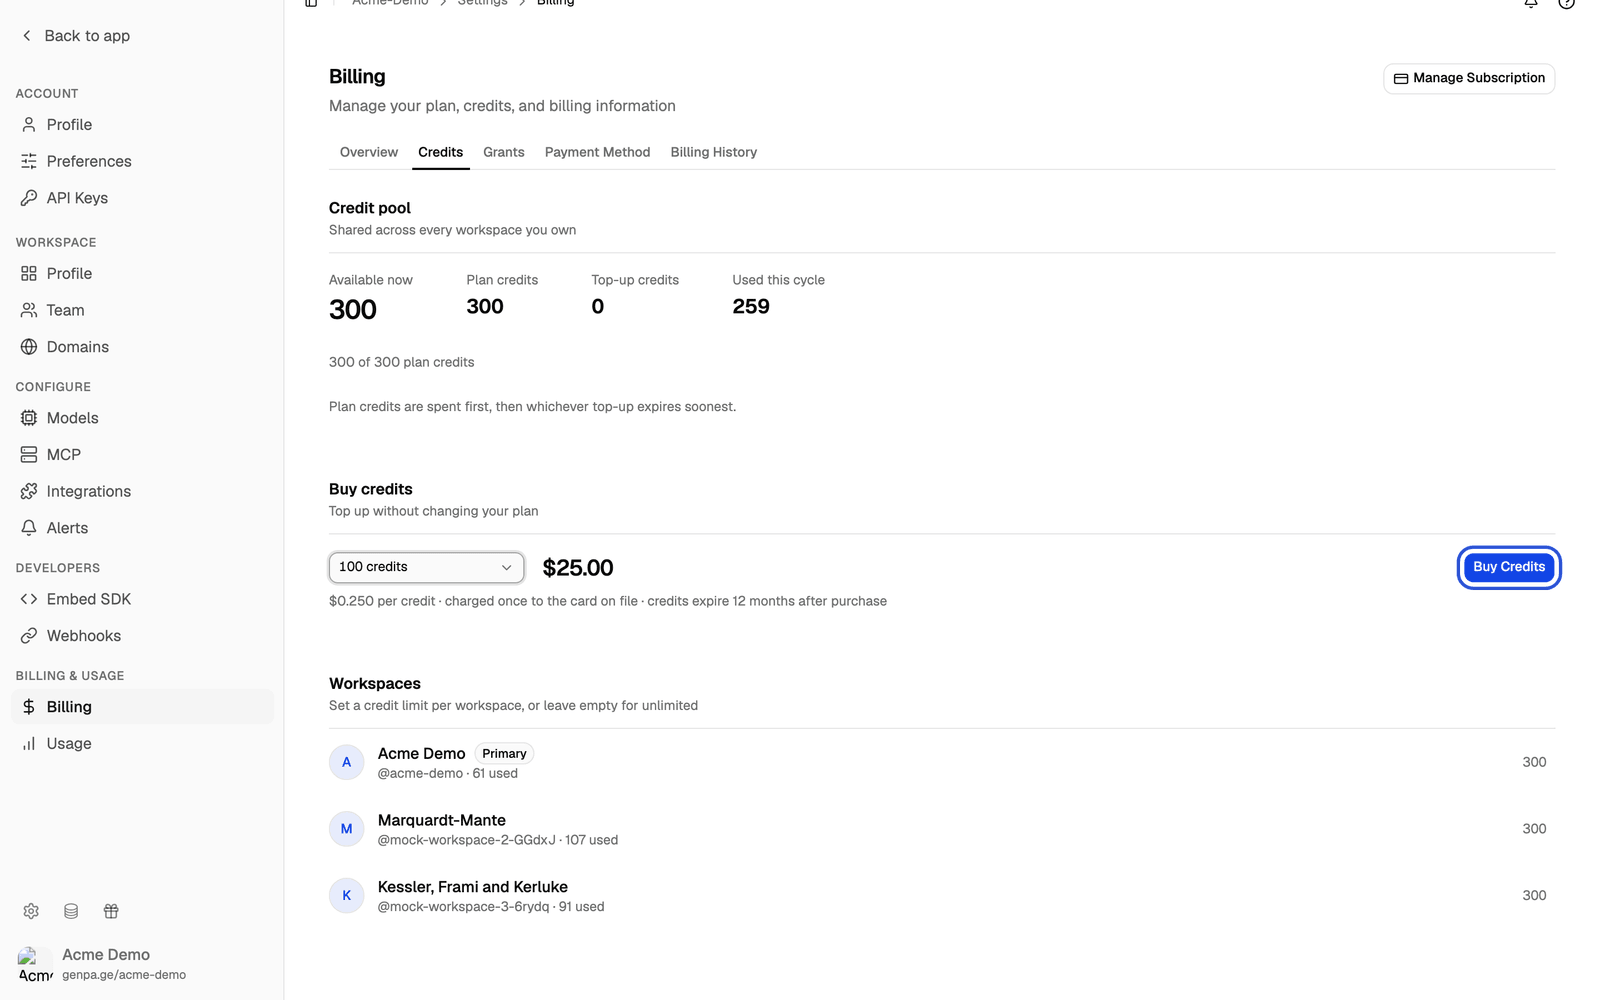This screenshot has height=1000, width=1600.
Task: Click the Buy Credits button
Action: point(1509,567)
